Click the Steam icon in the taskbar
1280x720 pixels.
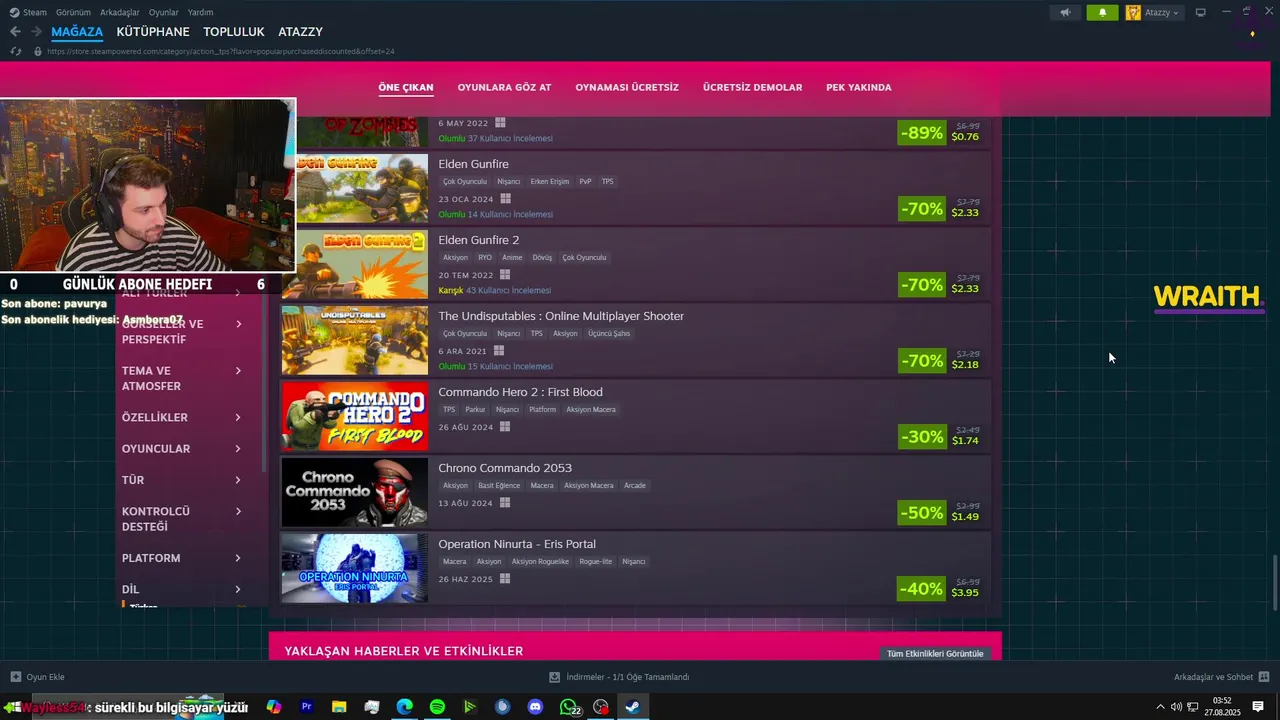click(x=633, y=707)
